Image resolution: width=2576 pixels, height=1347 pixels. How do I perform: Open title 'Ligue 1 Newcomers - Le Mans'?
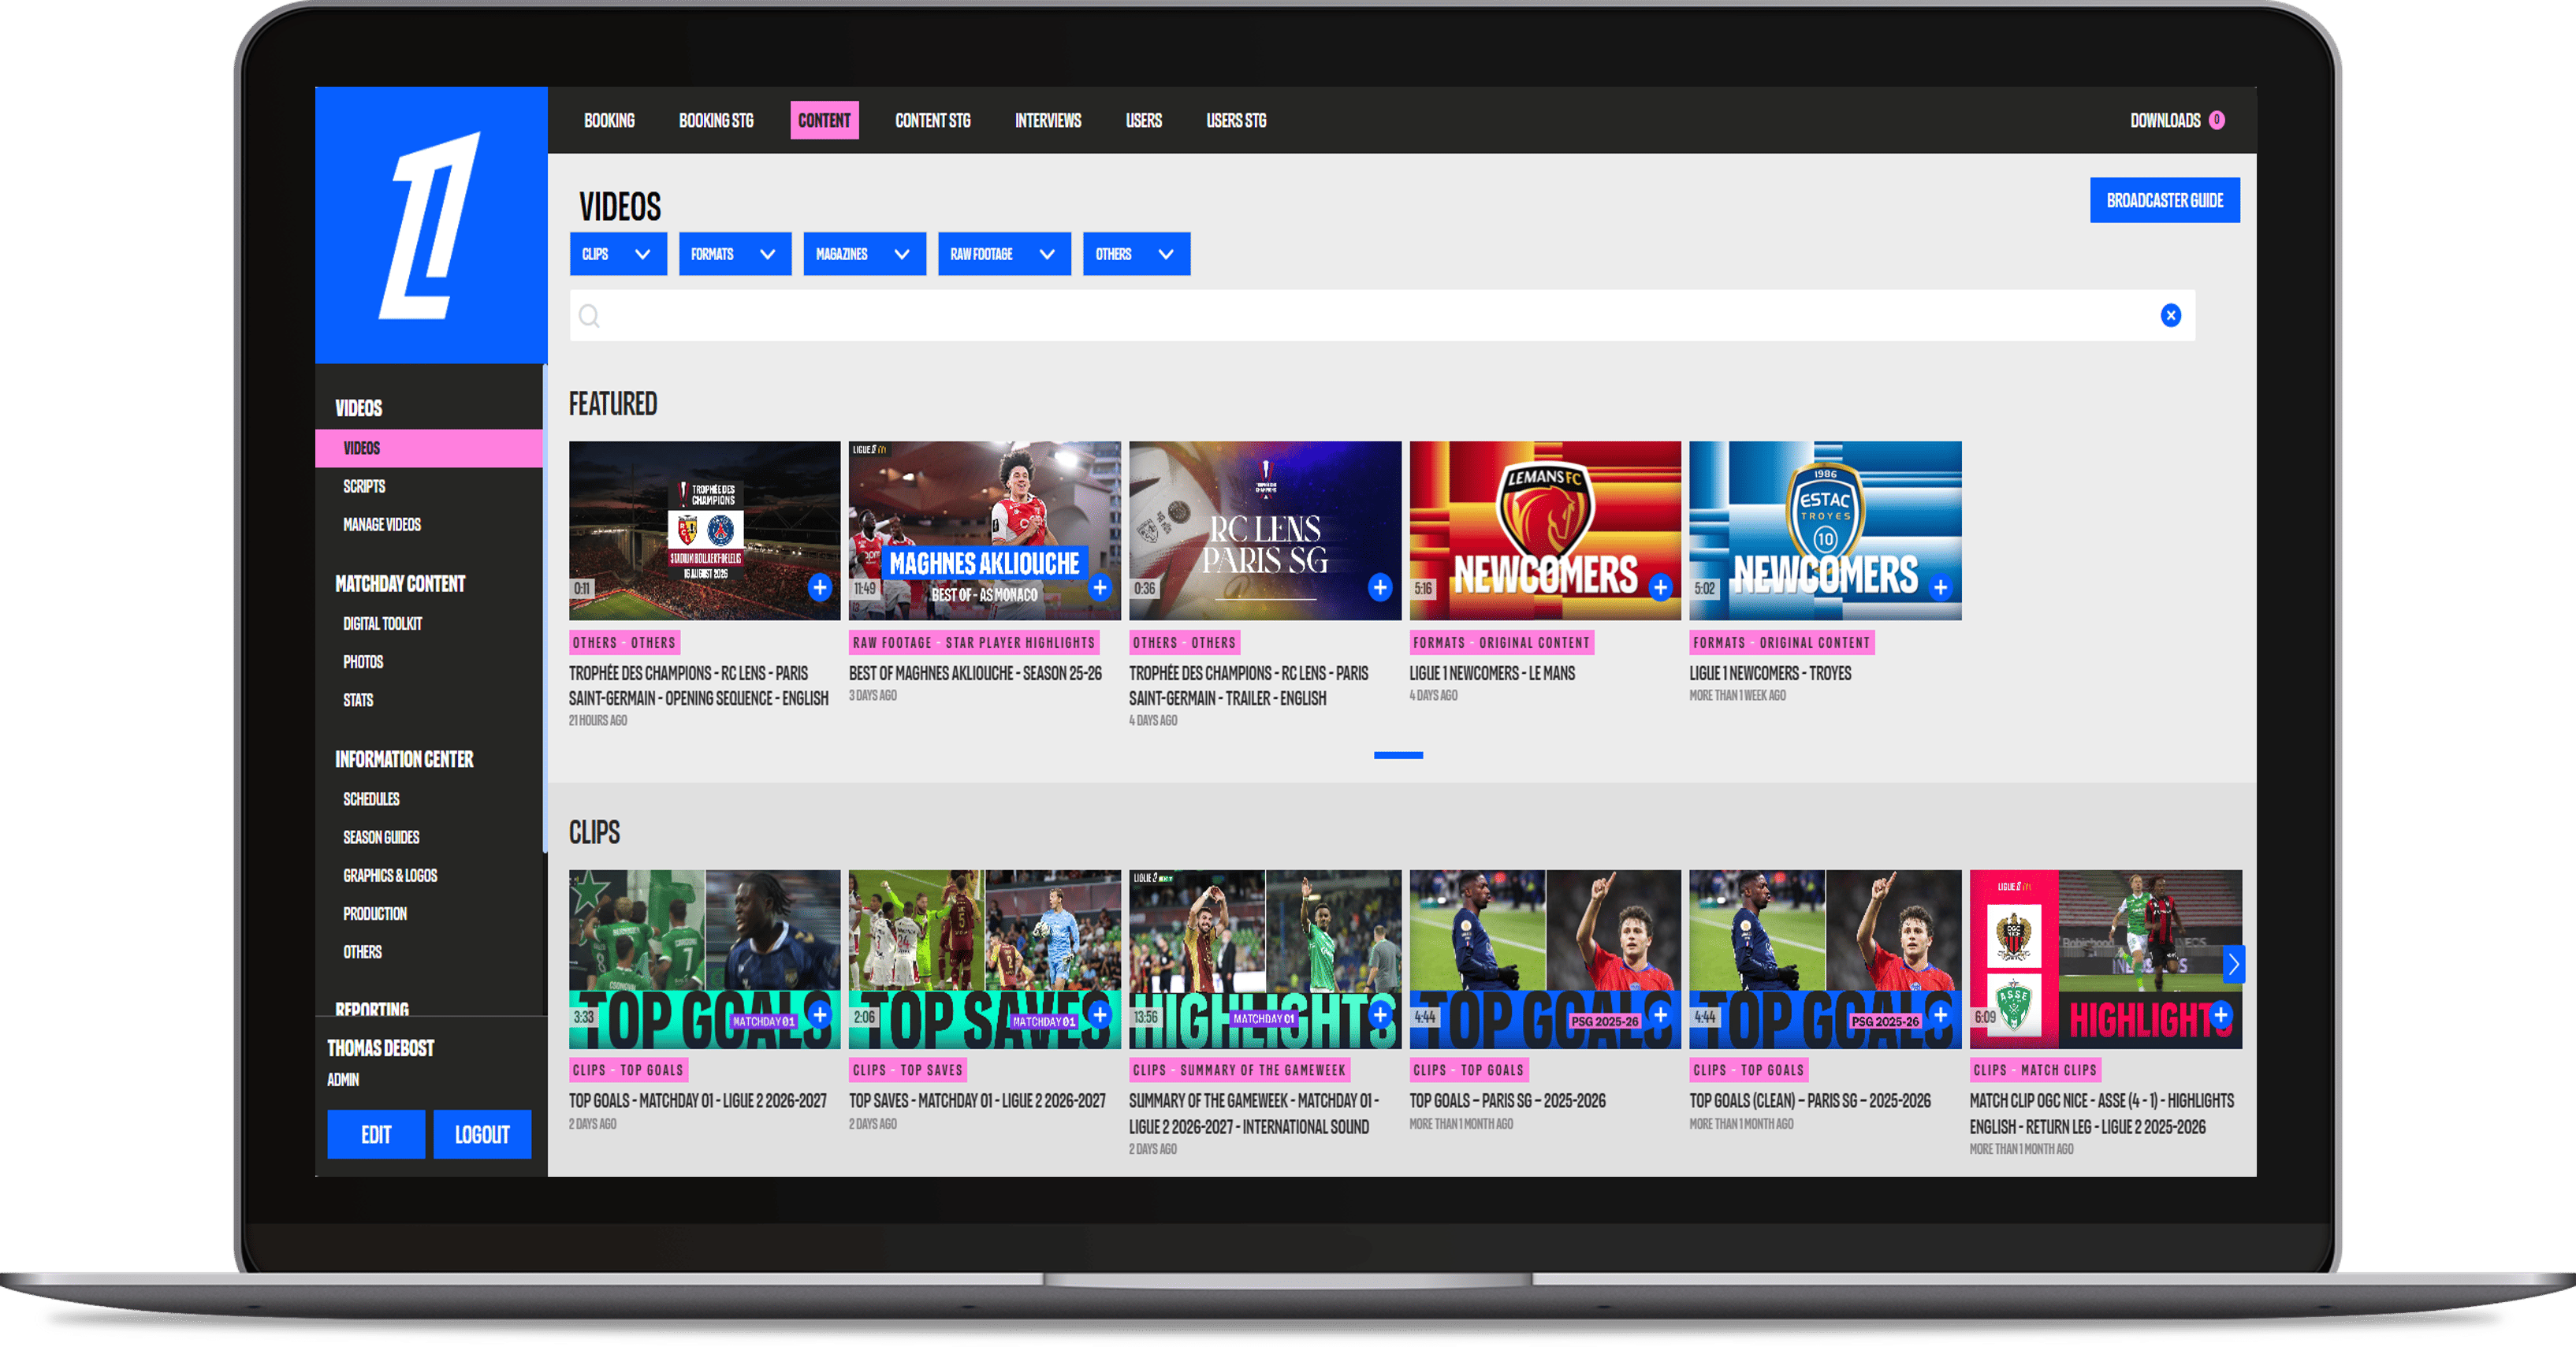1492,673
